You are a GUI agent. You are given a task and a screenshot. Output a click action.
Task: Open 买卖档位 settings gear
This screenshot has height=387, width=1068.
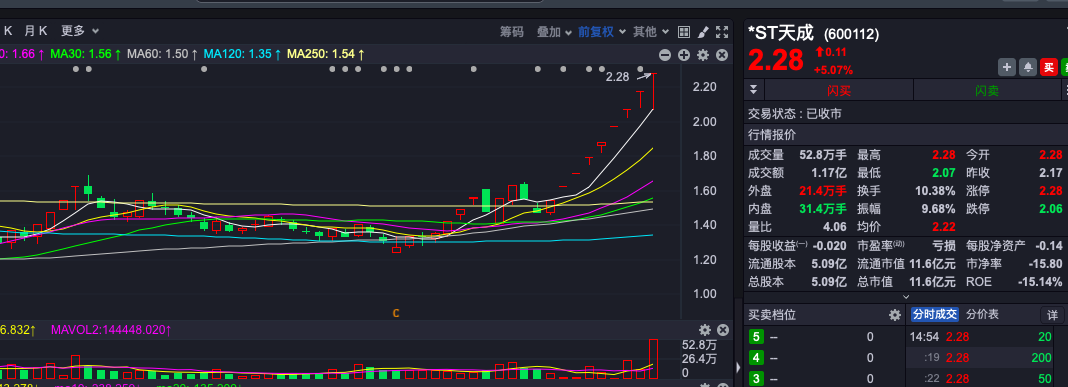[895, 315]
